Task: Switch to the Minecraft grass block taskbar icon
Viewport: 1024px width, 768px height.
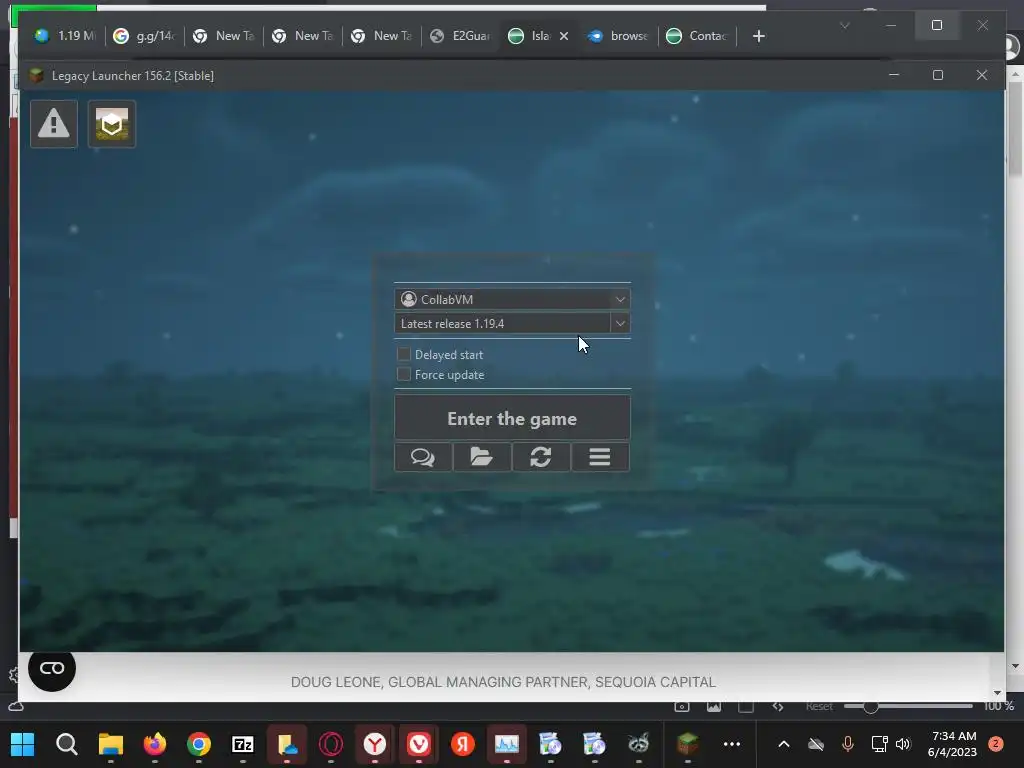Action: tap(687, 744)
